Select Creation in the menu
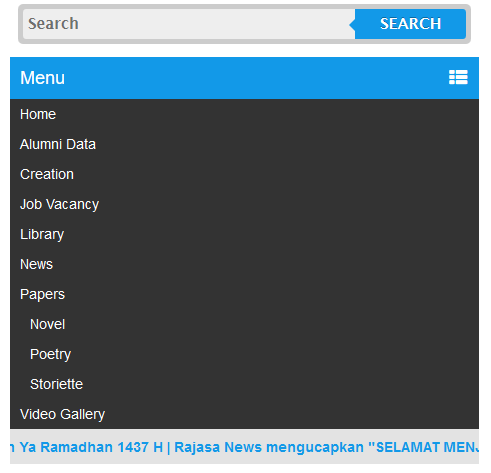Viewport: 491px width, 473px height. 244,174
